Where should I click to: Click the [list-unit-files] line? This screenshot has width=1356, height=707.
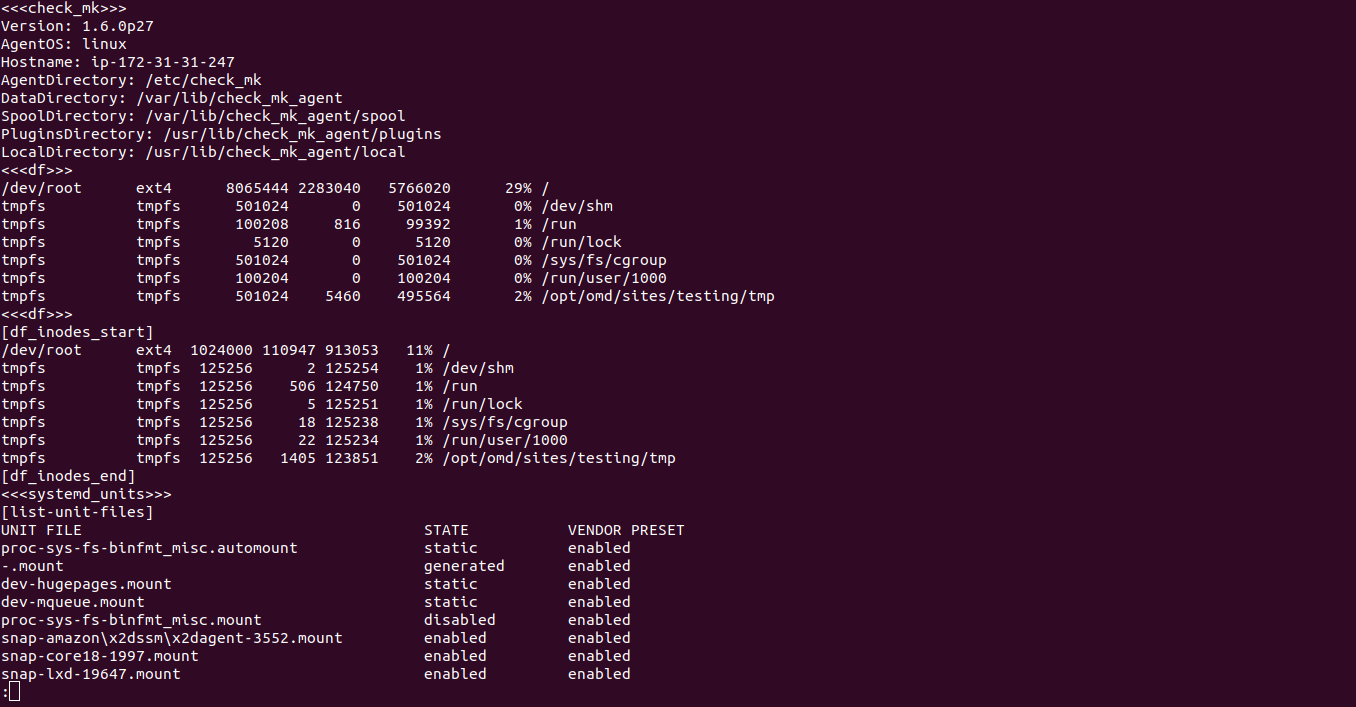[77, 512]
